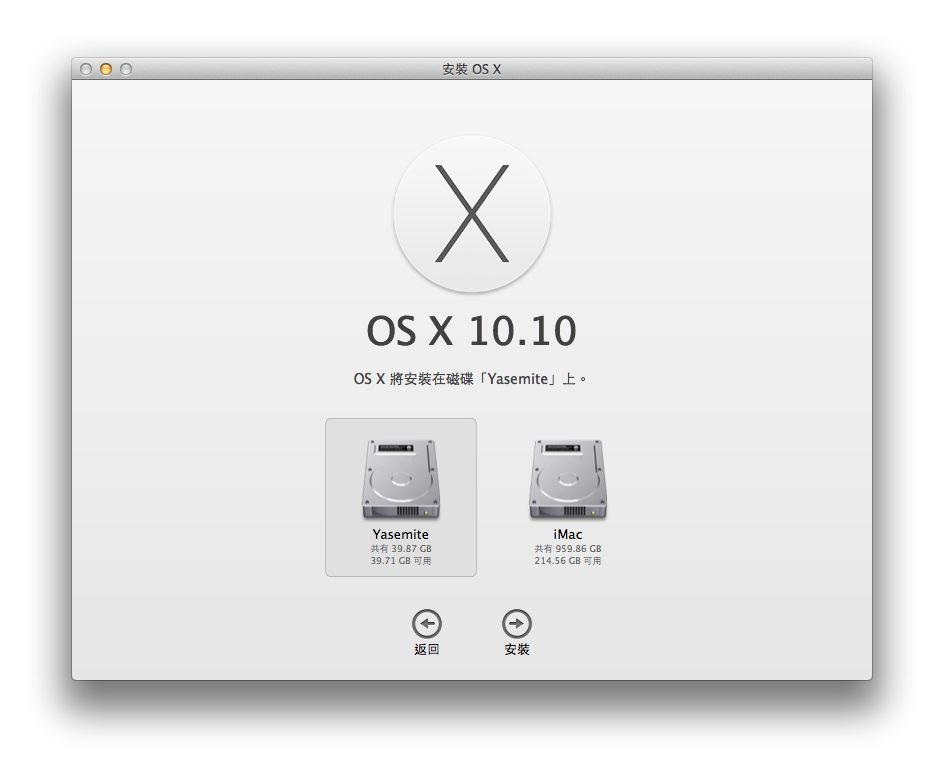Click the Yasemite disk name text
Screen dimensions: 931x765
[x=401, y=534]
